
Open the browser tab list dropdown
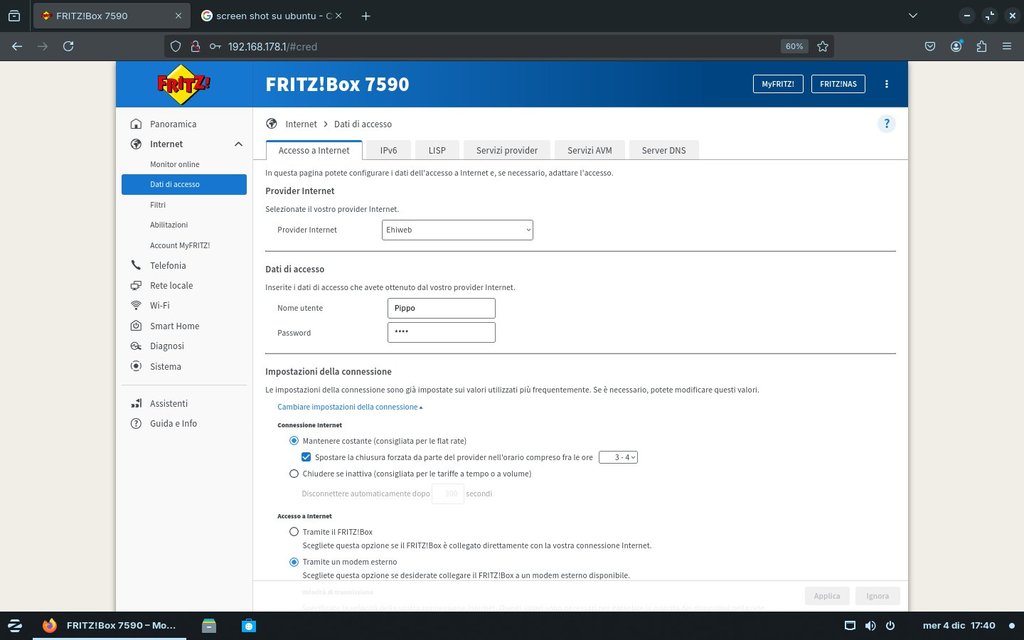tap(913, 16)
